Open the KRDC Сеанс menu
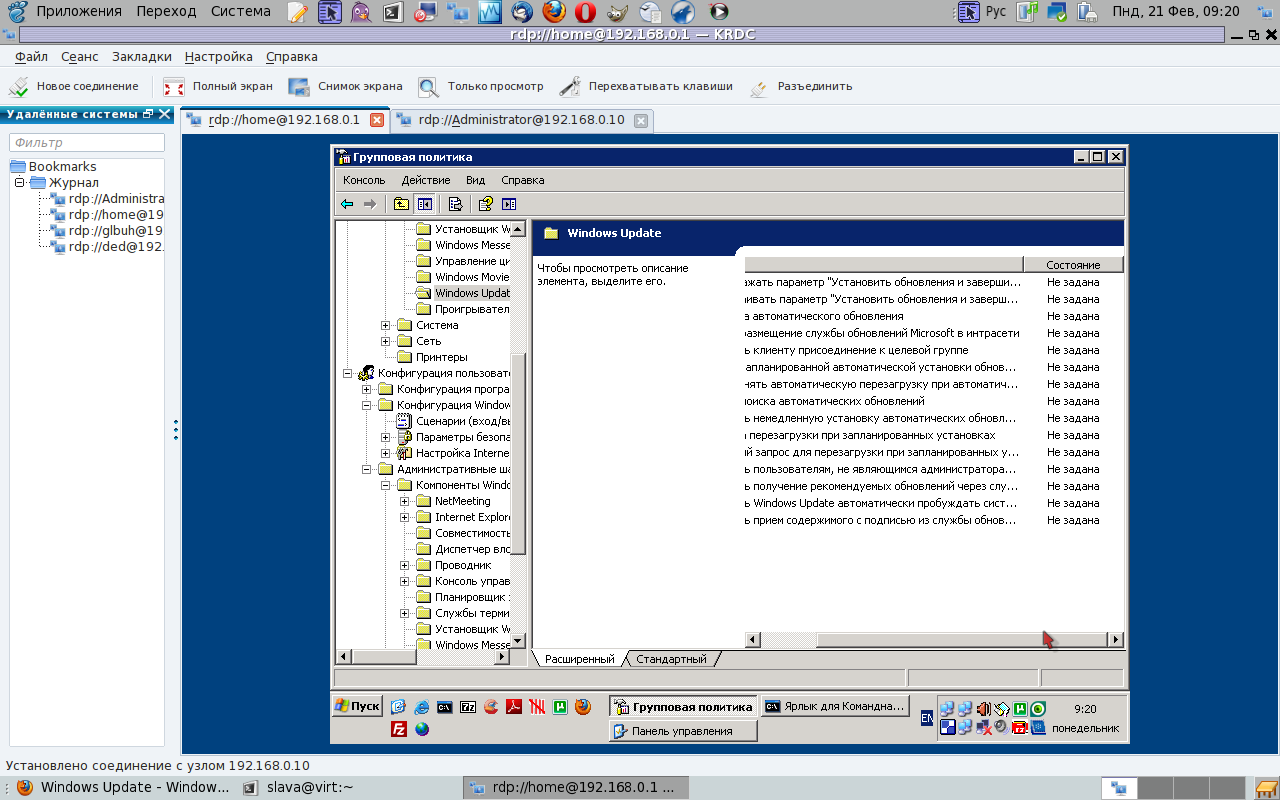 (80, 57)
